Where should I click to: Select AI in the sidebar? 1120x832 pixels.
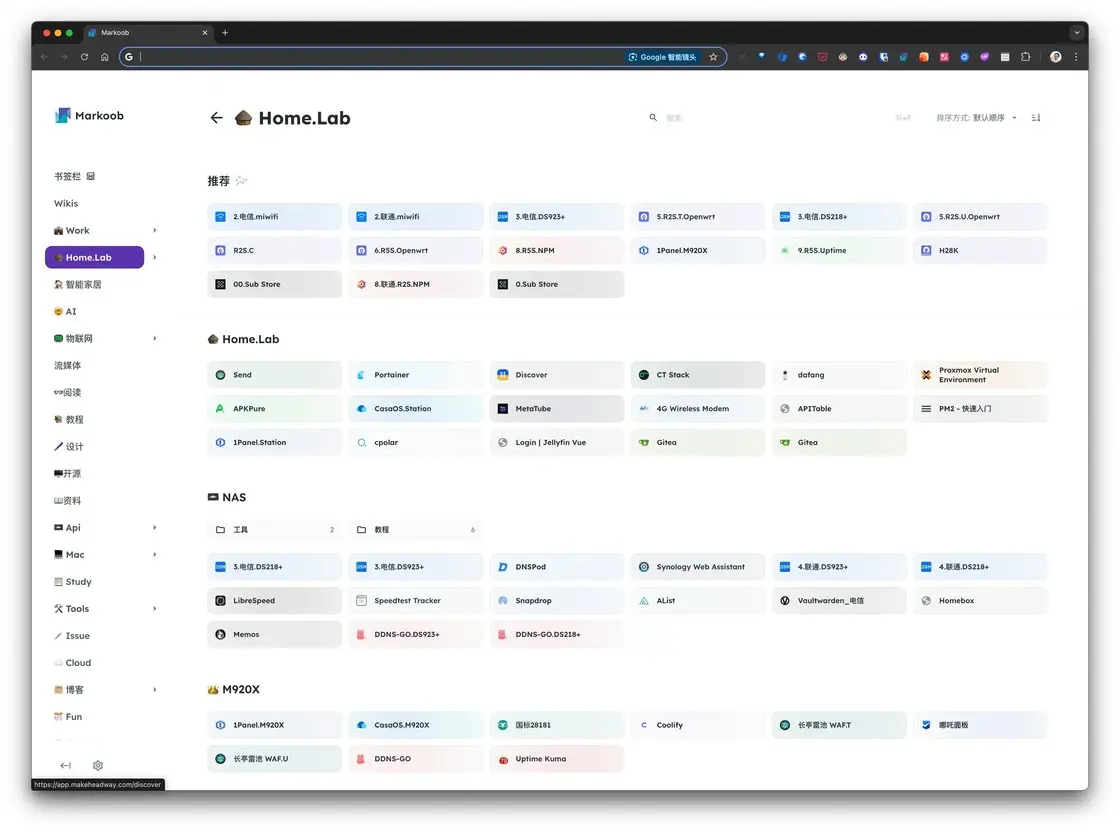65,311
